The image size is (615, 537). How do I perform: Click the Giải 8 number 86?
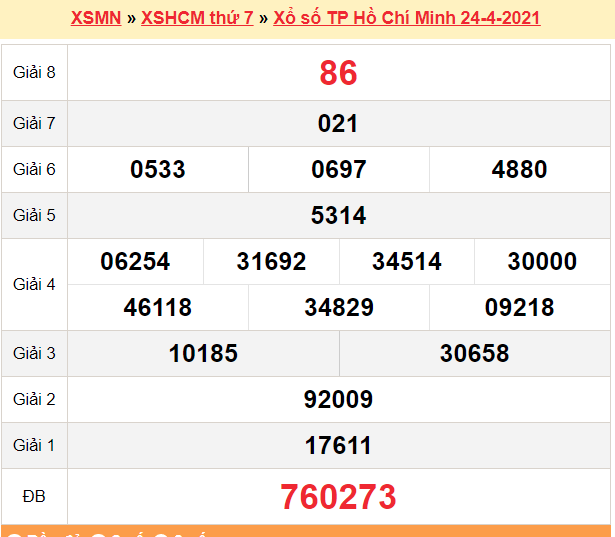coord(338,73)
